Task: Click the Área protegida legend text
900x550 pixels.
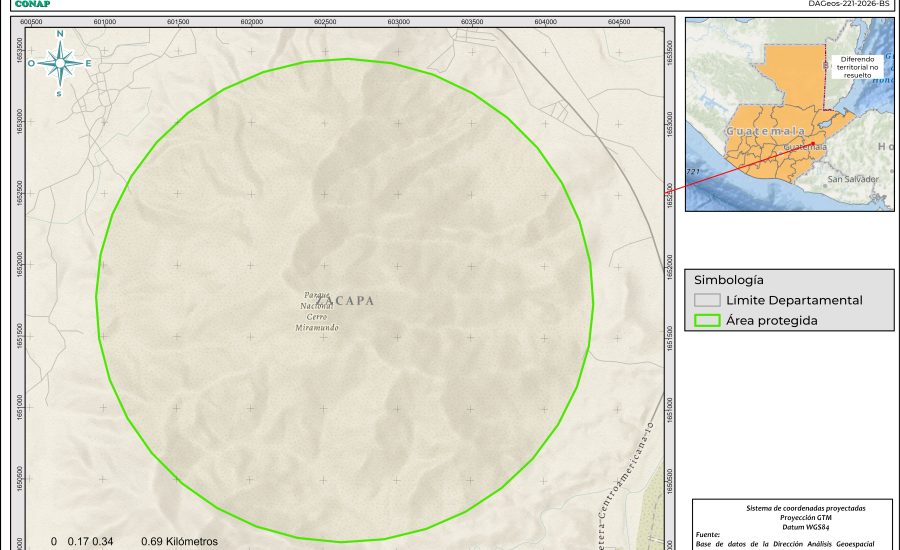Action: point(772,321)
